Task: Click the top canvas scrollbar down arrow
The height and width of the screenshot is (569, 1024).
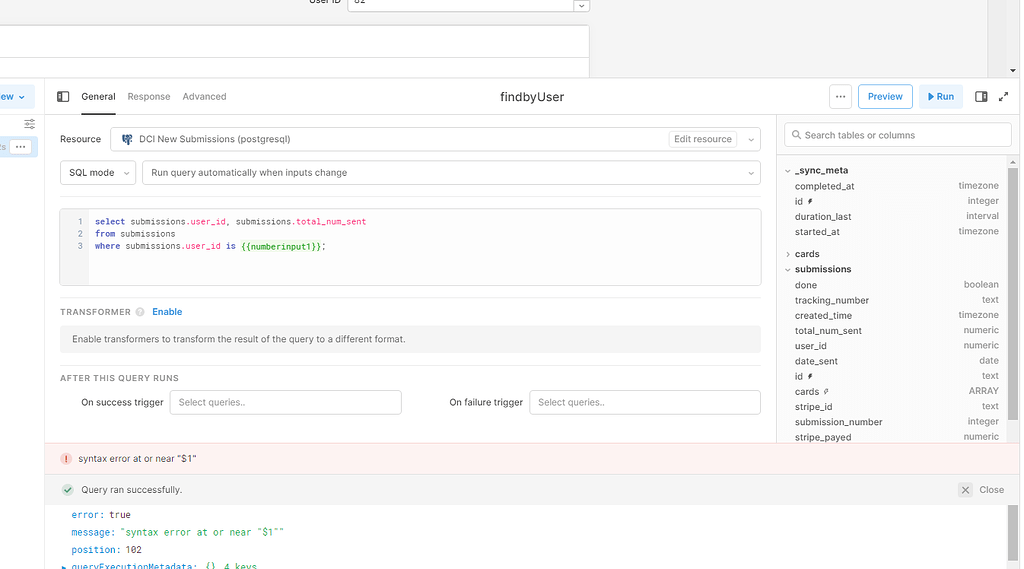Action: (x=1013, y=71)
